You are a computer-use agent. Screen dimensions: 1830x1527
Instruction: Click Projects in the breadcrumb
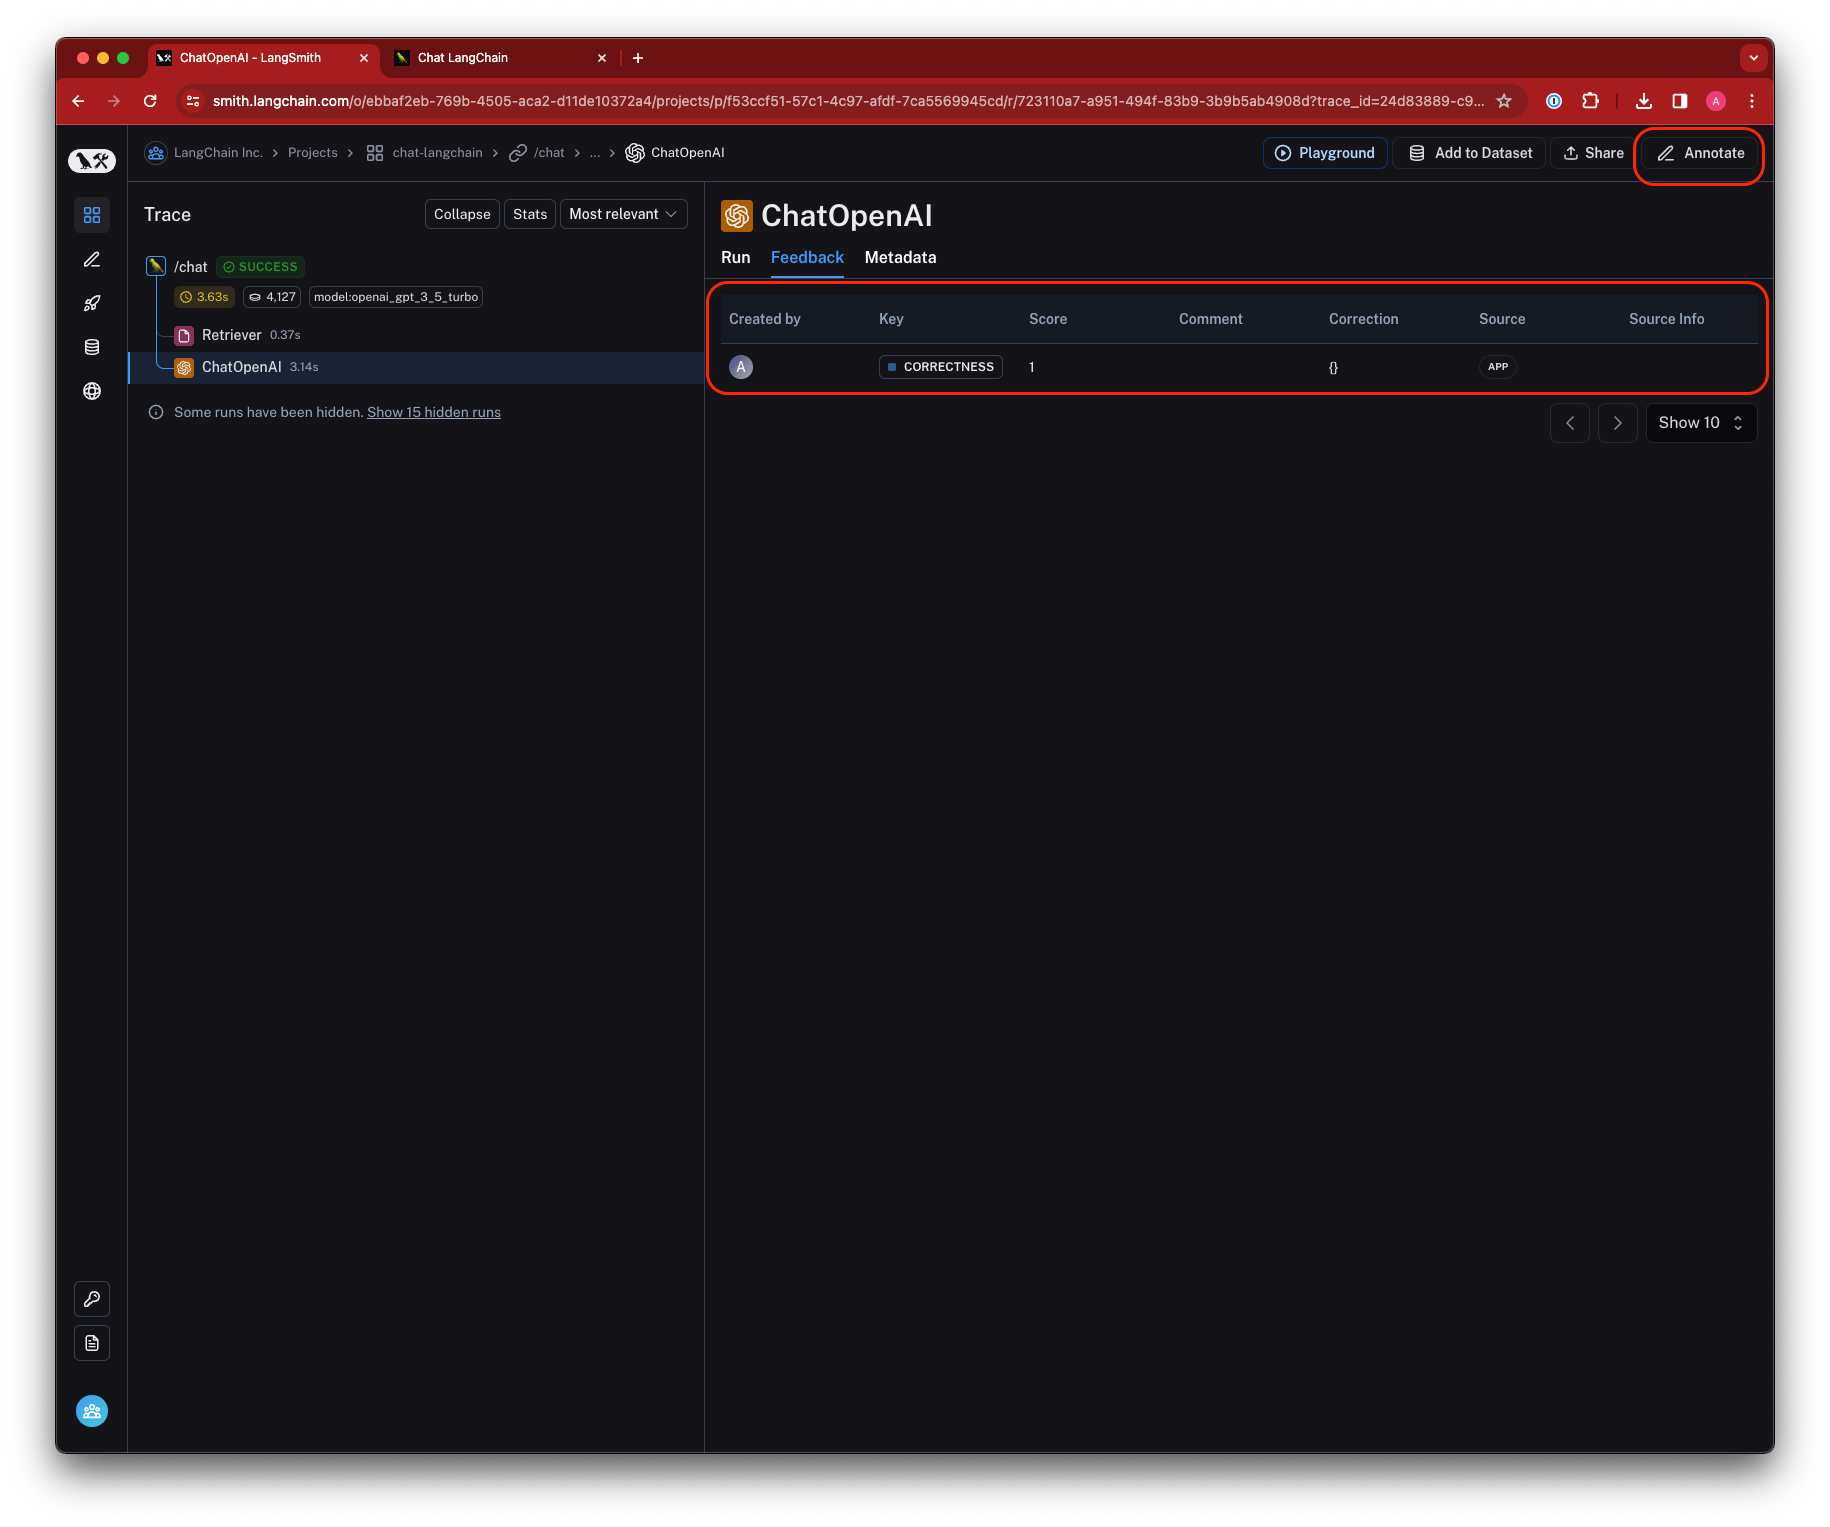[313, 153]
